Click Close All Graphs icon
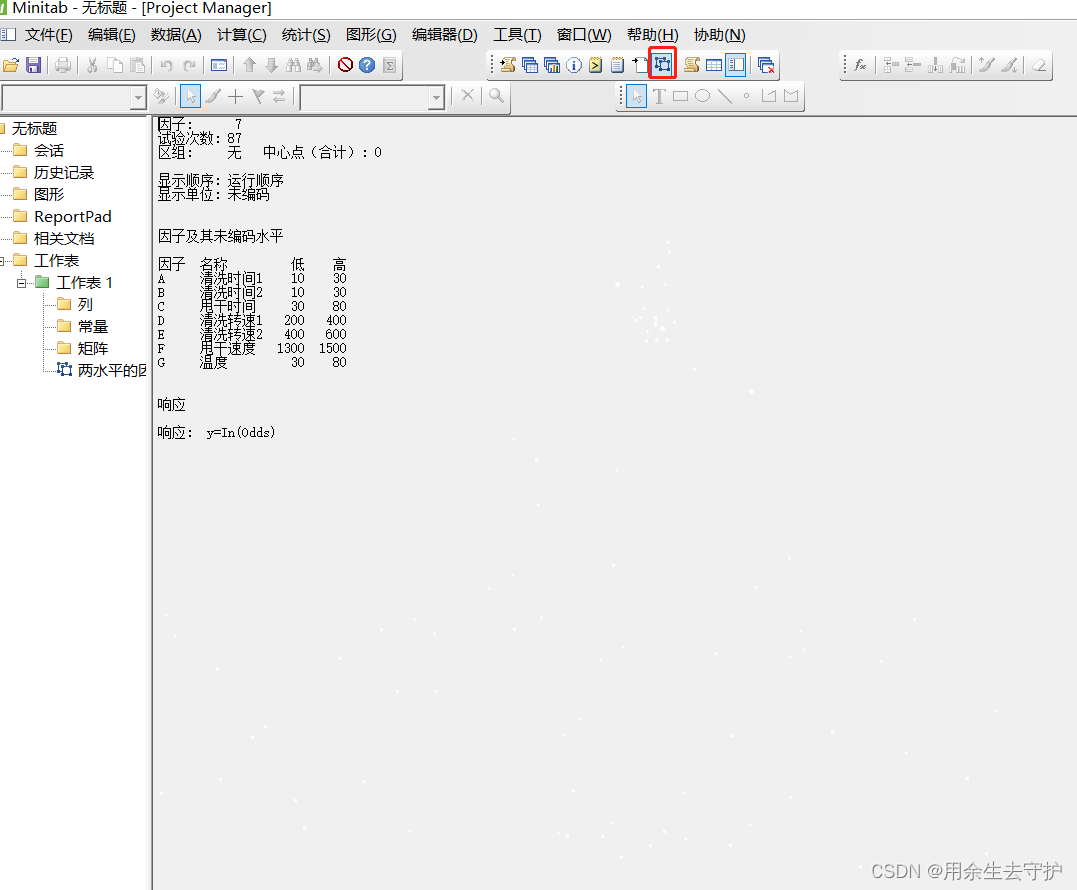 pos(766,65)
